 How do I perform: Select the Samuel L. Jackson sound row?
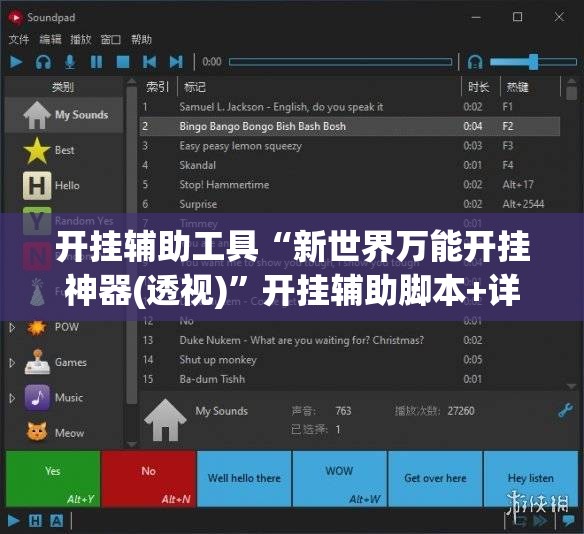click(x=350, y=107)
